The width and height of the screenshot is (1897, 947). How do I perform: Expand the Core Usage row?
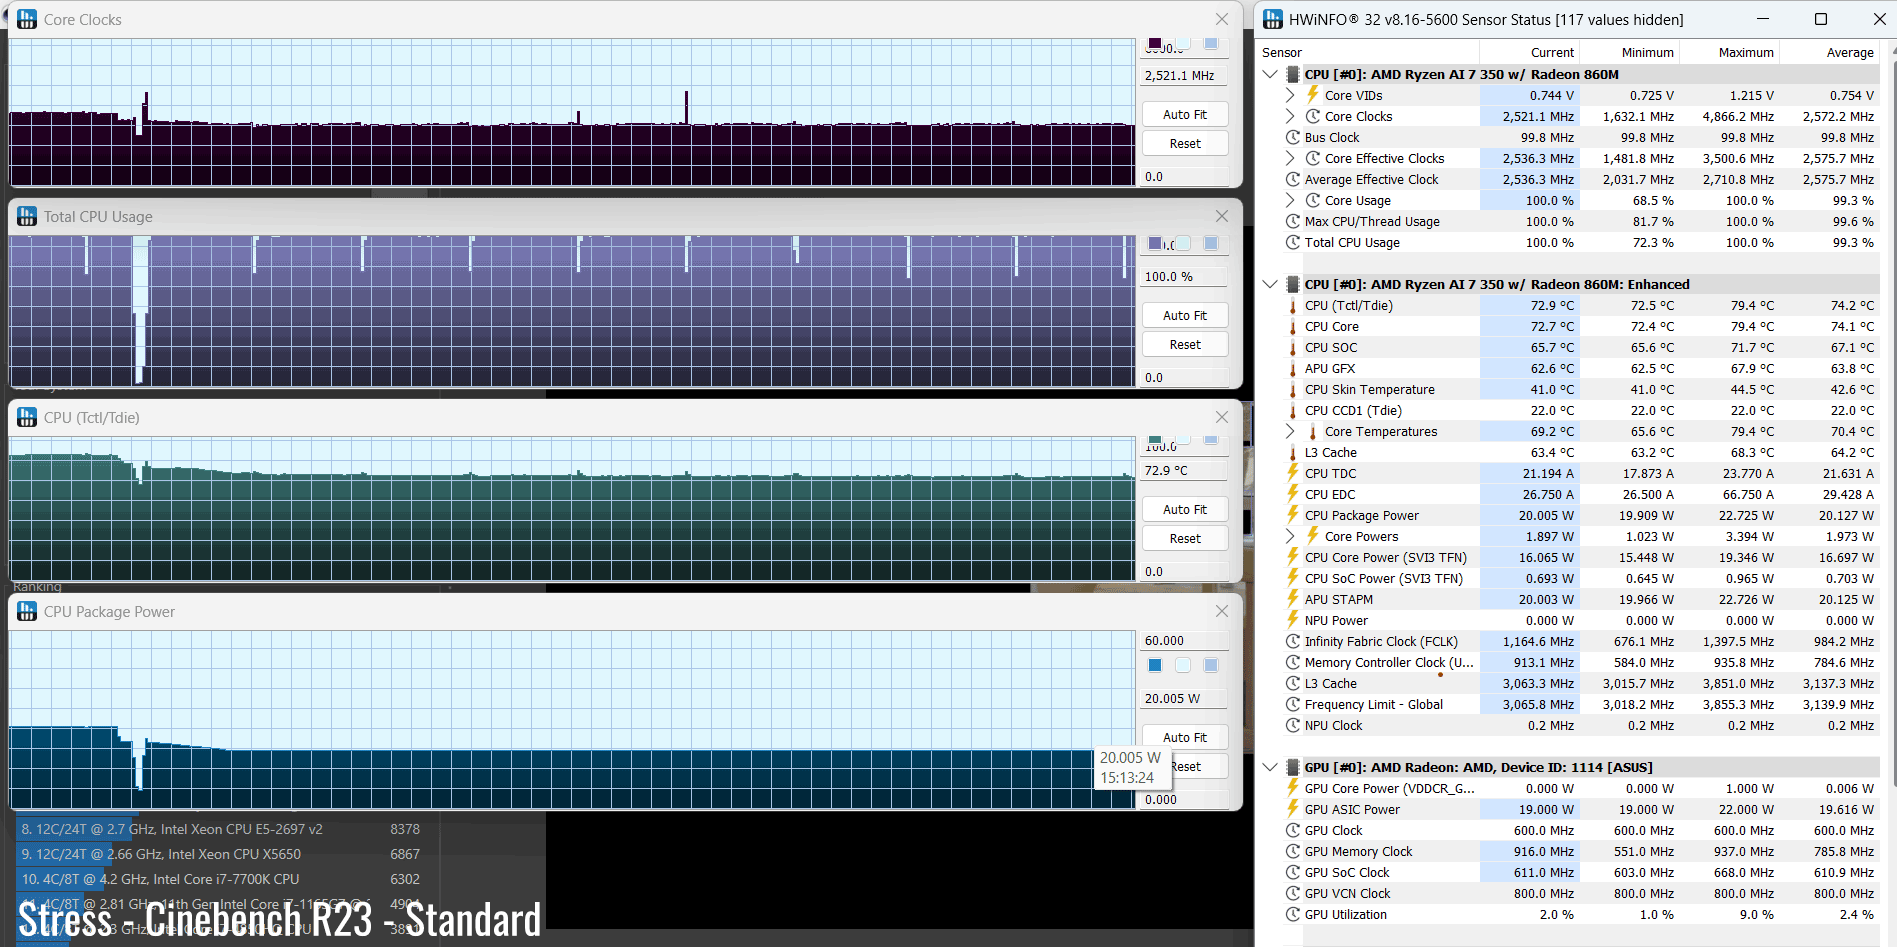point(1290,200)
